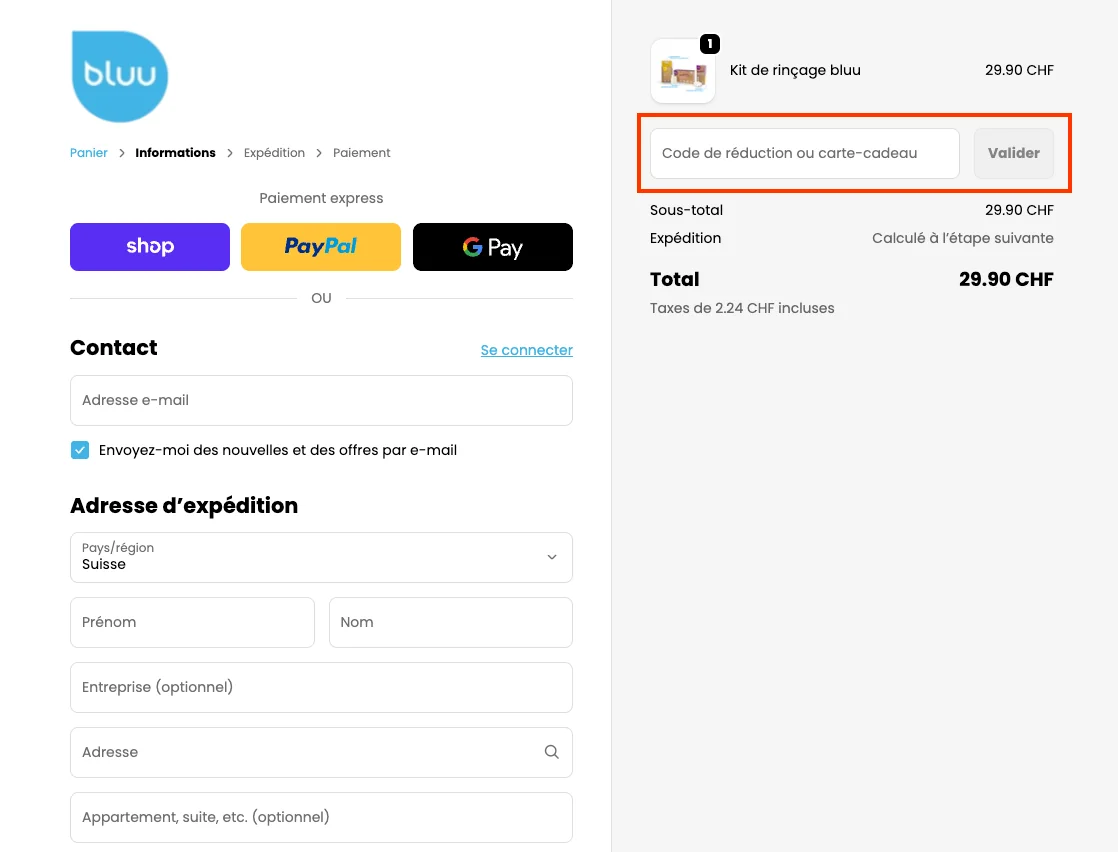1118x852 pixels.
Task: Uncheck the email news and offers checkbox
Action: click(80, 450)
